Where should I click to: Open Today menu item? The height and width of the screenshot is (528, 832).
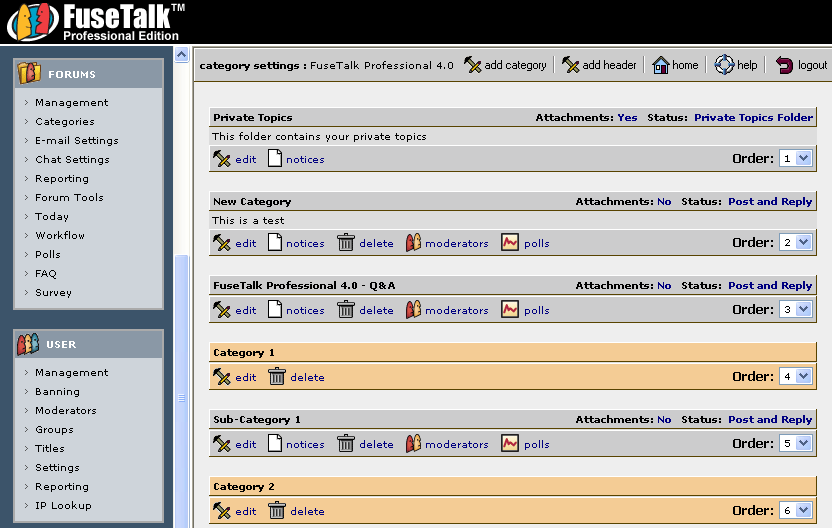[51, 217]
